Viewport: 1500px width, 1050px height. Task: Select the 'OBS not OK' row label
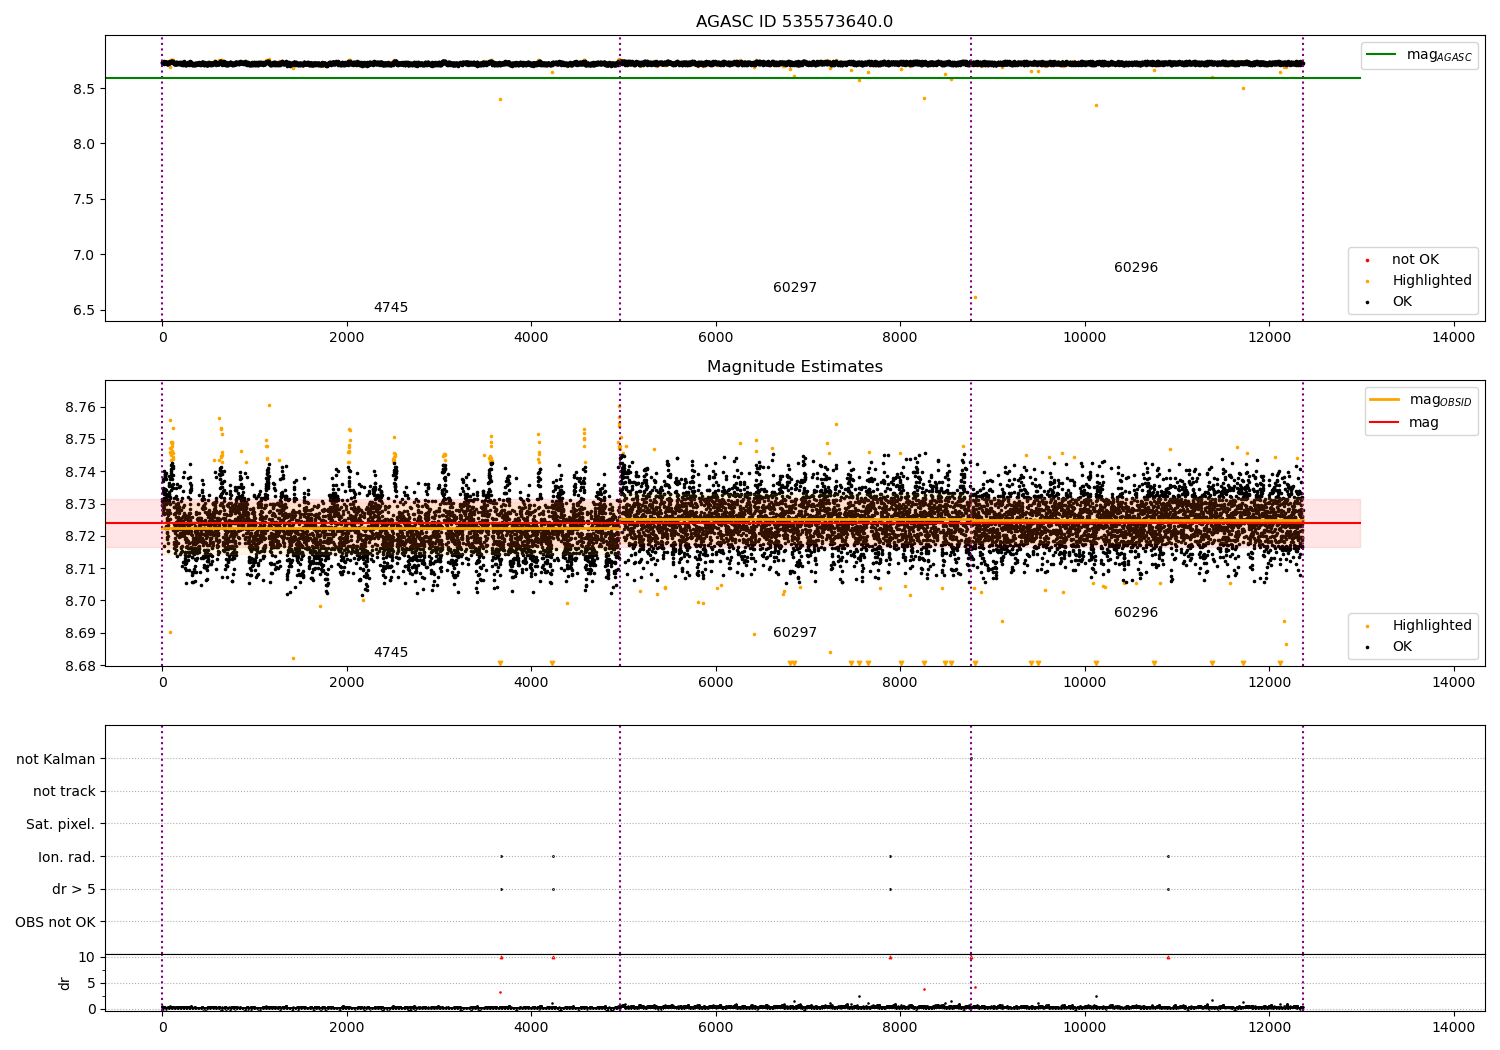56,922
